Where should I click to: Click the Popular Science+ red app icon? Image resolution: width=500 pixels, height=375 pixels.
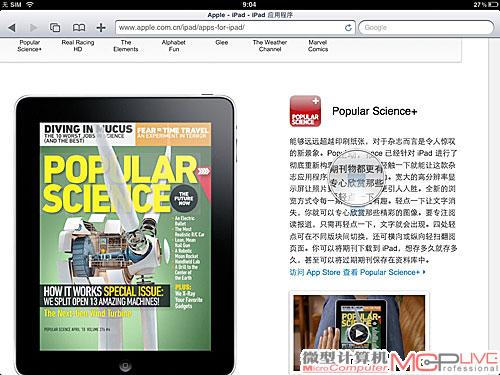click(305, 111)
